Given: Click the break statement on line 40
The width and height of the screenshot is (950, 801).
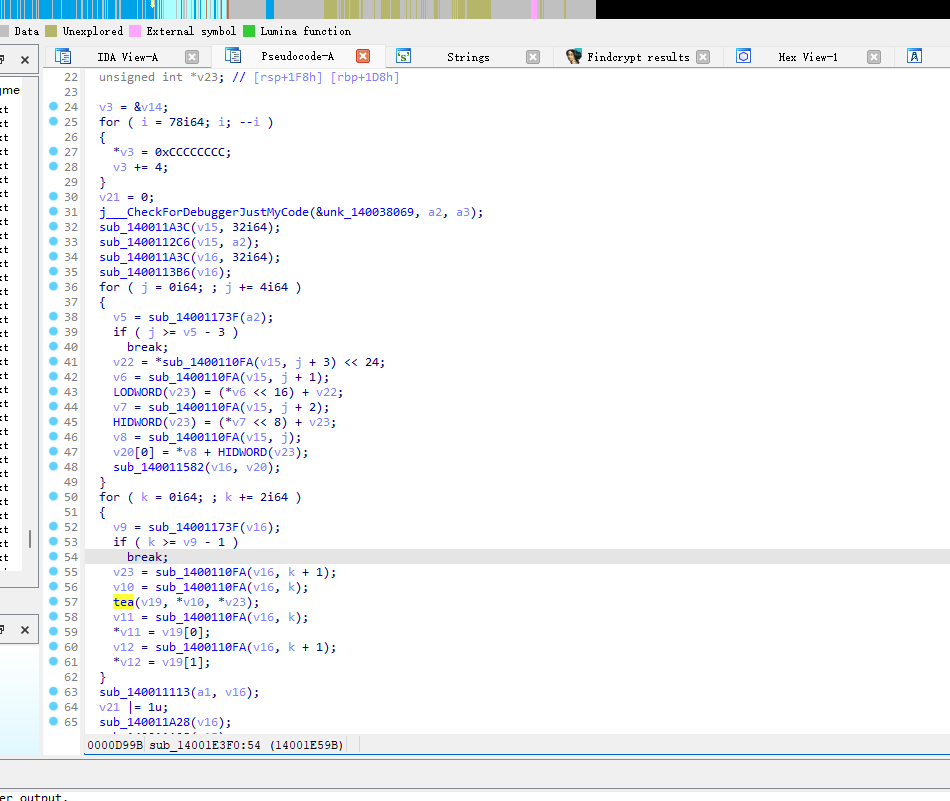Looking at the screenshot, I should [x=147, y=347].
